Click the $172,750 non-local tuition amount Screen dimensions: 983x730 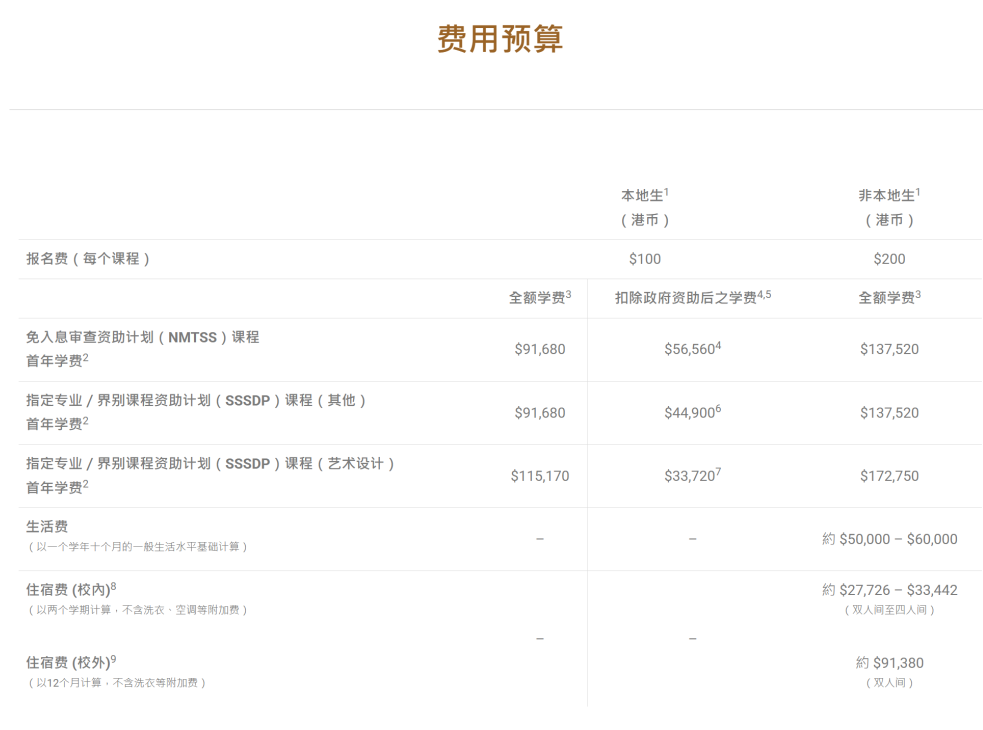click(889, 476)
